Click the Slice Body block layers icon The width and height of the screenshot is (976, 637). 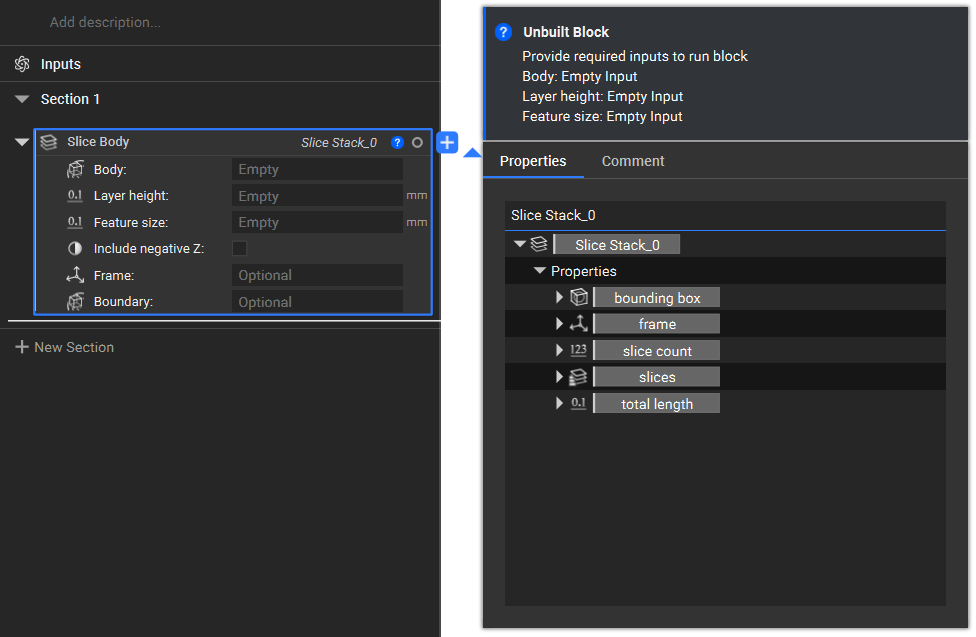point(48,142)
